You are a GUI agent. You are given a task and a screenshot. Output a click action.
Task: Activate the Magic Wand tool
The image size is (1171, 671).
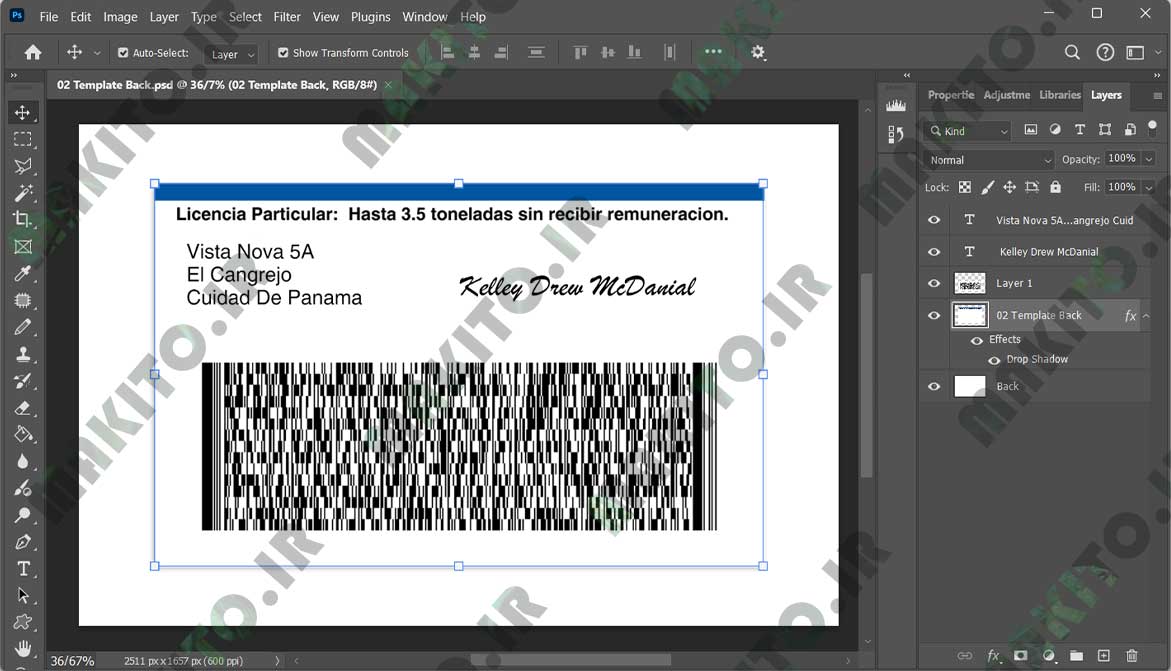click(x=22, y=193)
